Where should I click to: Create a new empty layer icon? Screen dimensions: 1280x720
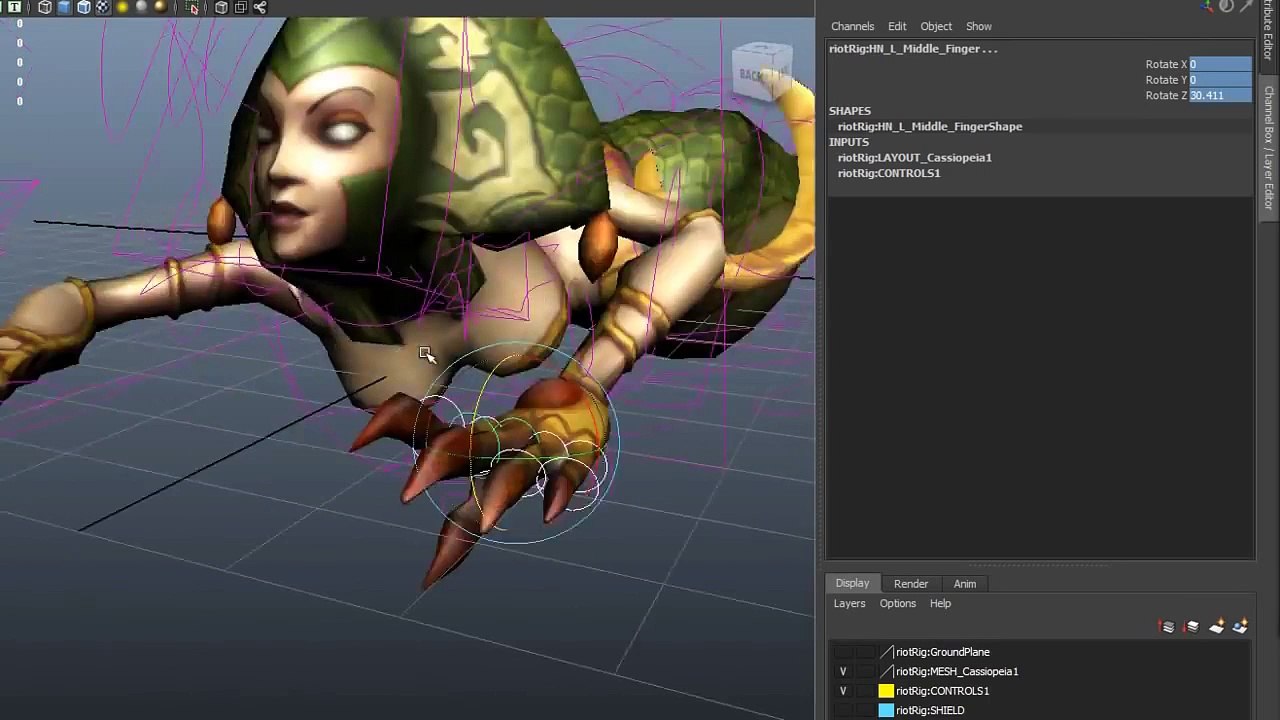(x=1216, y=627)
